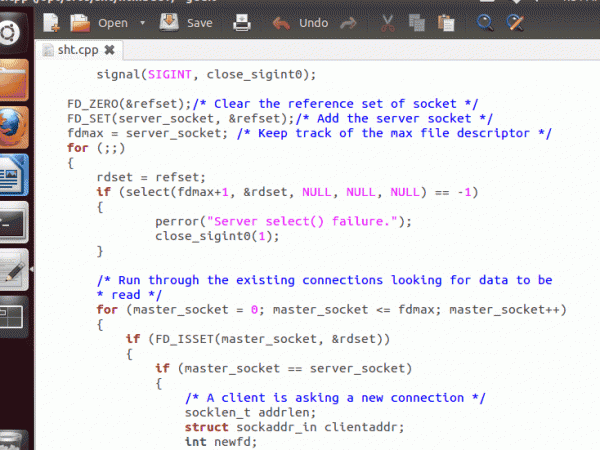Click the Print icon
Screen dimensions: 600x450
[242, 21]
